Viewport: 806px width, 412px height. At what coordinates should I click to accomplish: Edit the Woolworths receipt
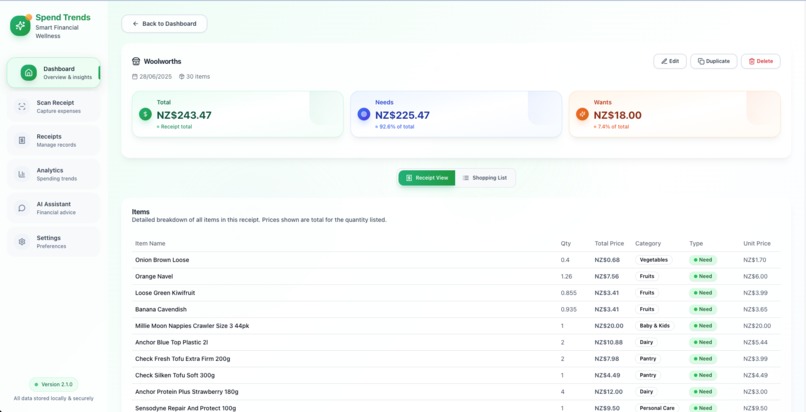click(670, 61)
